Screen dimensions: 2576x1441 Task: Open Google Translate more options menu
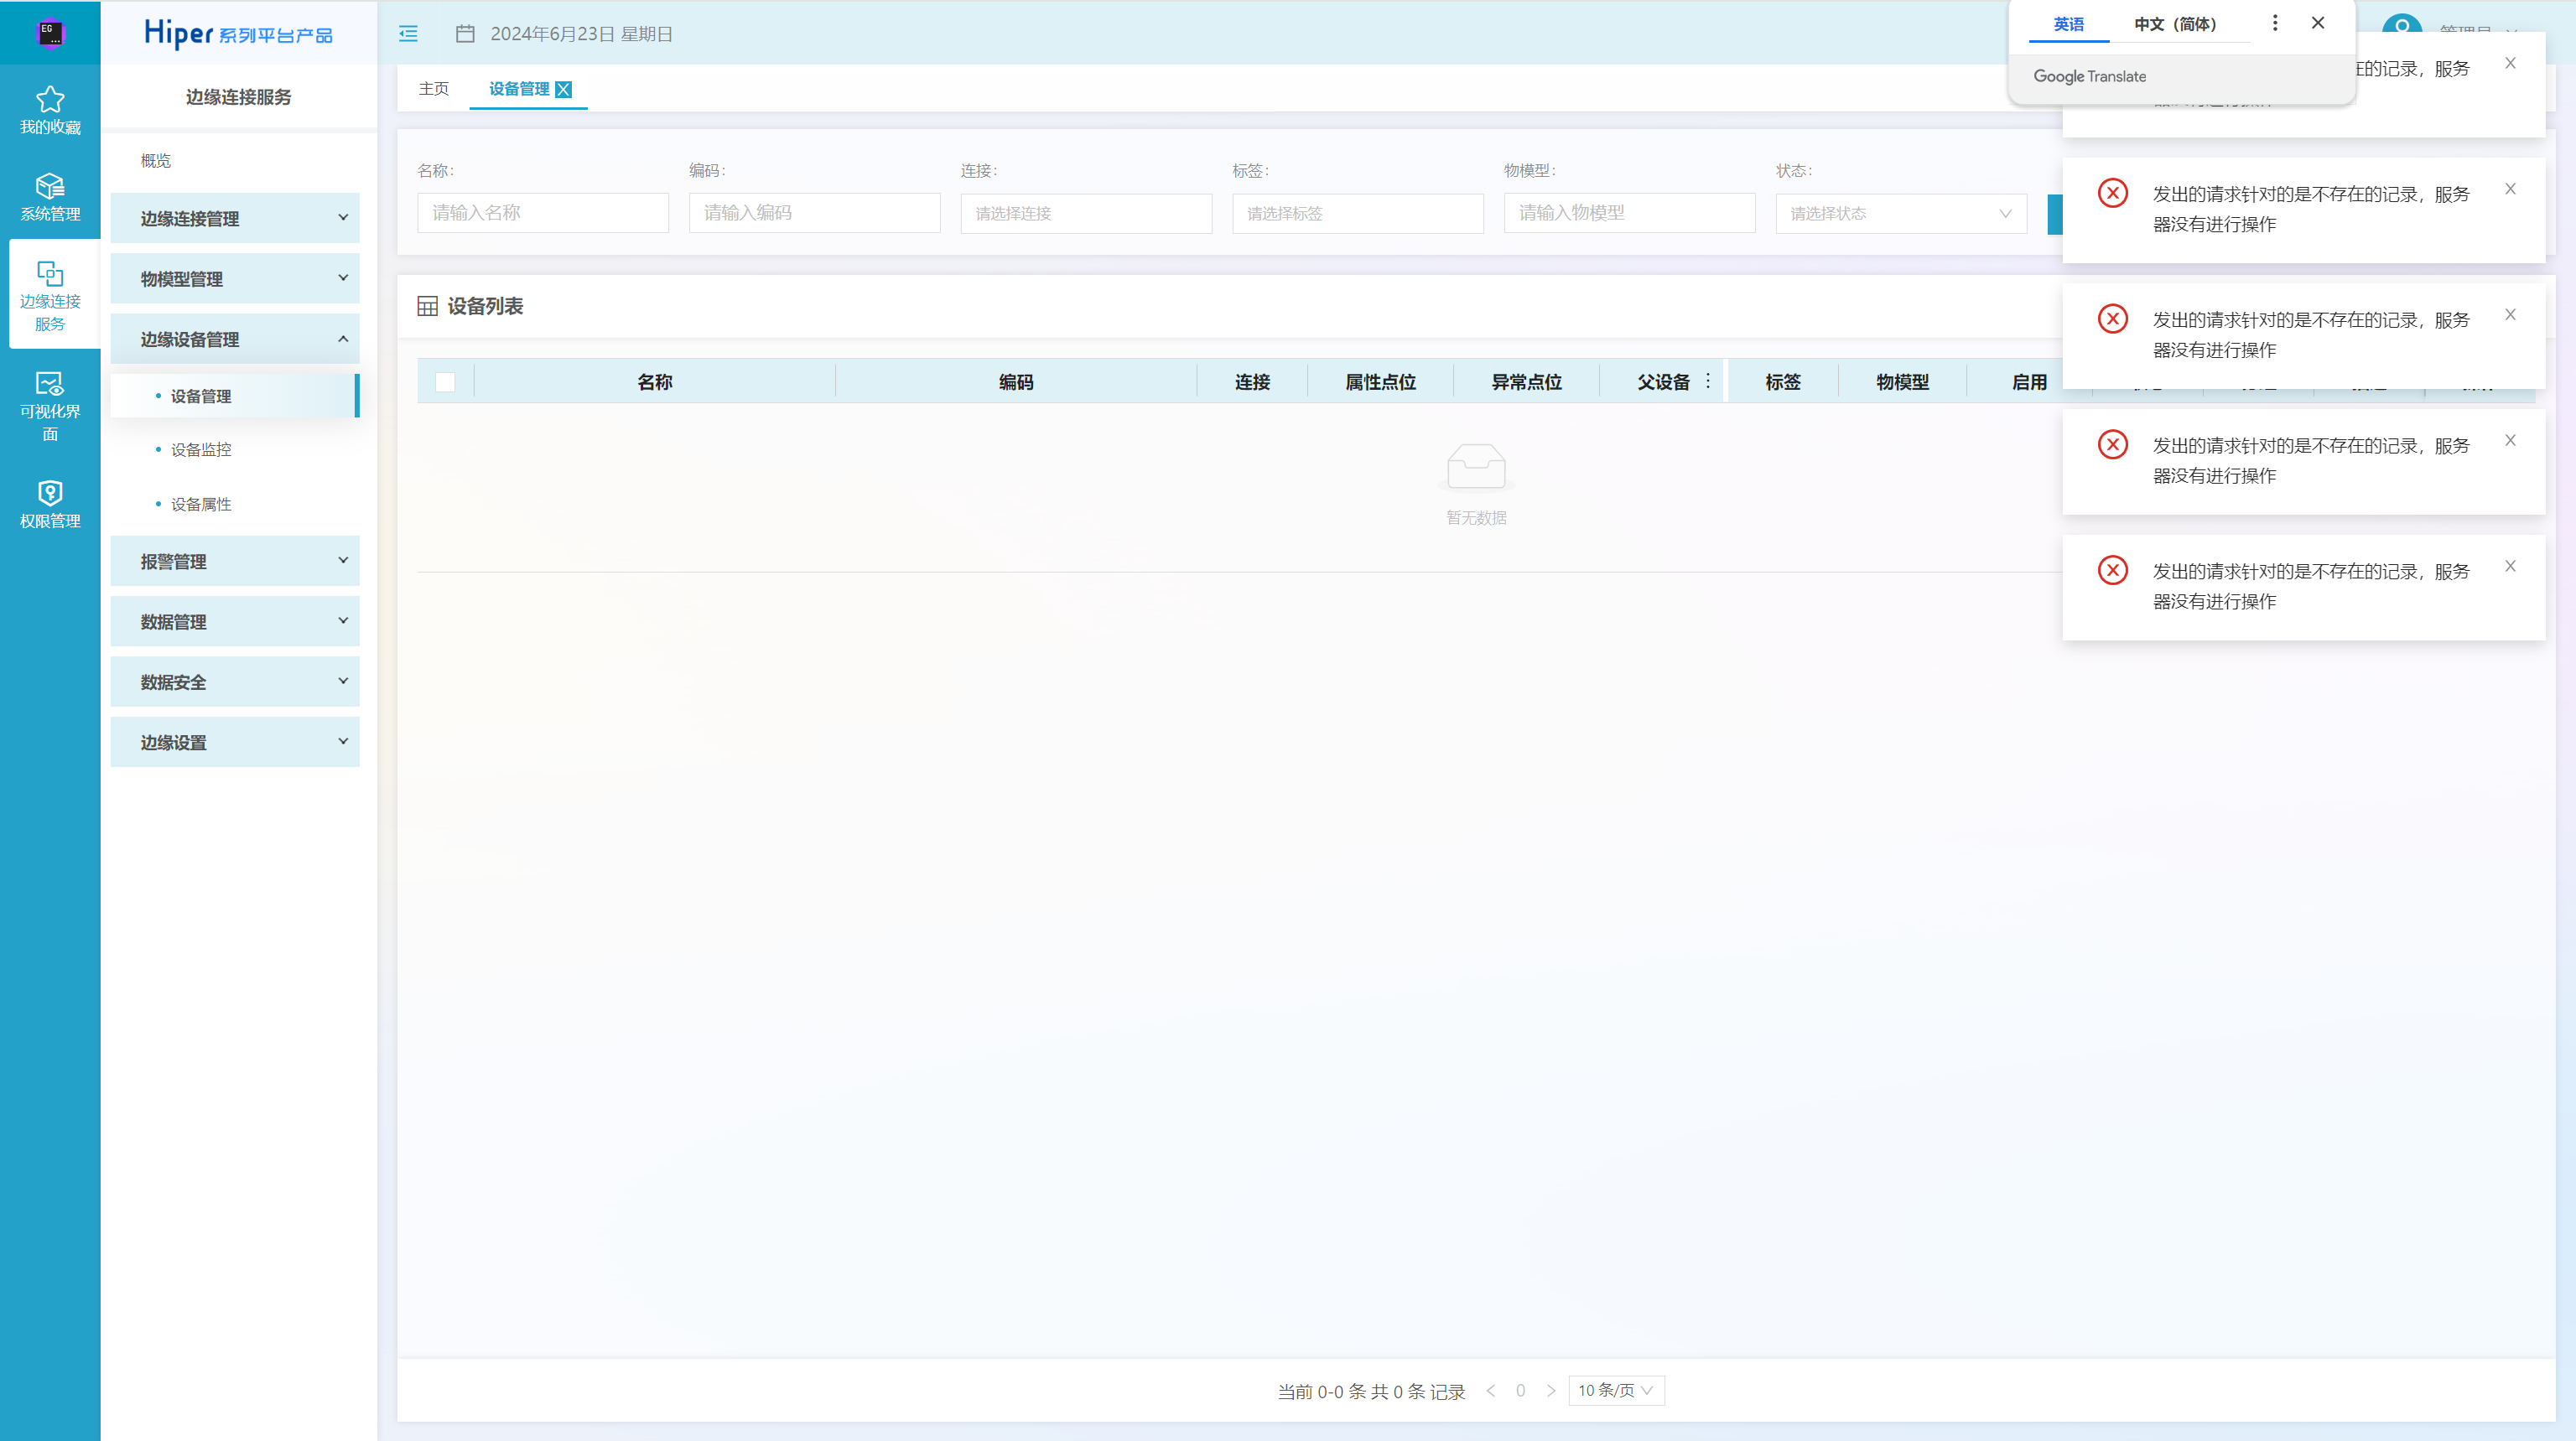pos(2275,23)
